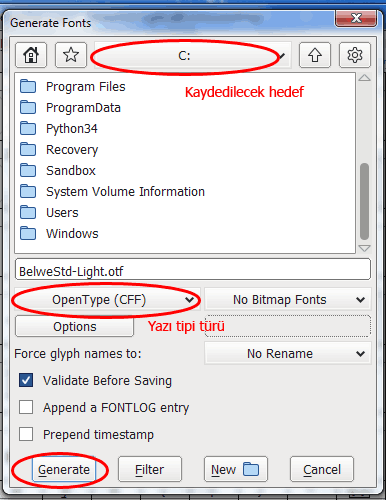The image size is (386, 500).
Task: Open the Options button
Action: [74, 326]
